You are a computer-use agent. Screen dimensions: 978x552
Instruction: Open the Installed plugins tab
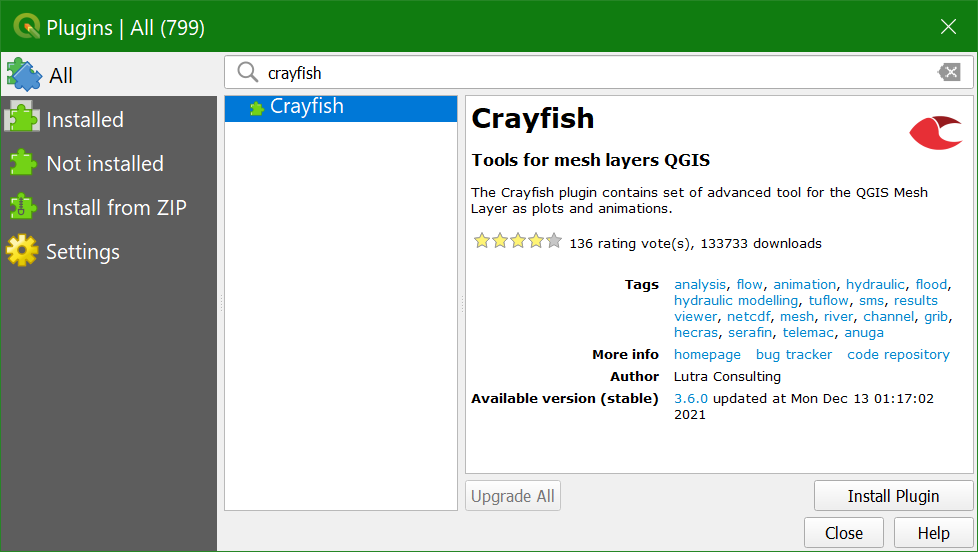click(x=109, y=119)
